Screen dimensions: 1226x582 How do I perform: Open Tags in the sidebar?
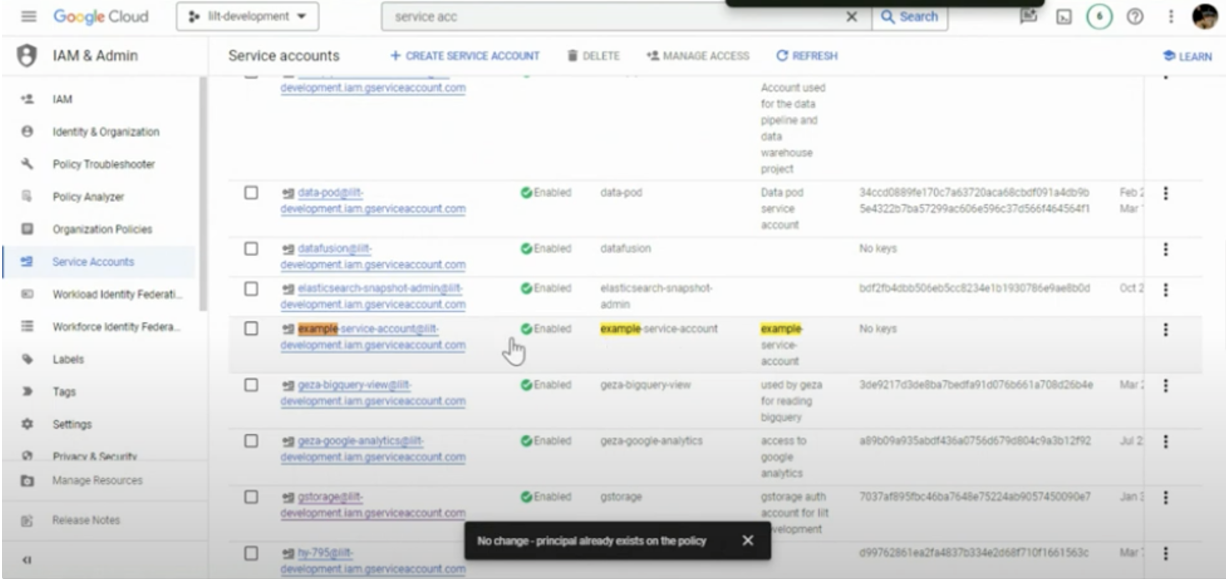point(64,392)
